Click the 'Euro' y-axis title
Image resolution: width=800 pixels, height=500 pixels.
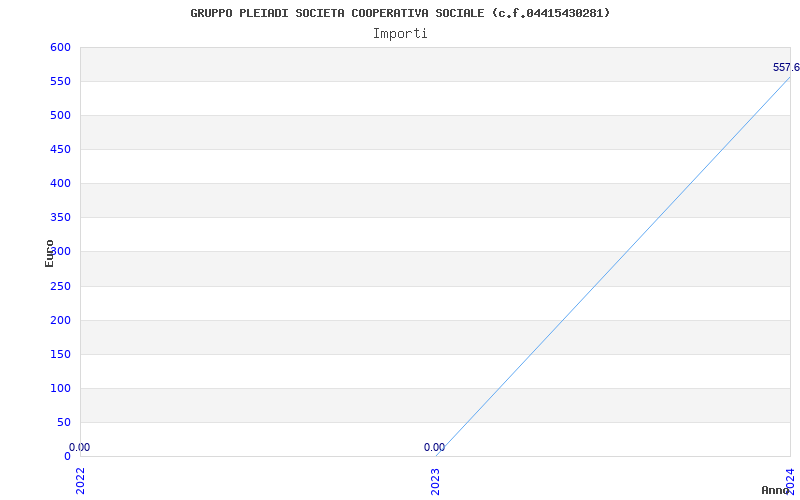(49, 254)
